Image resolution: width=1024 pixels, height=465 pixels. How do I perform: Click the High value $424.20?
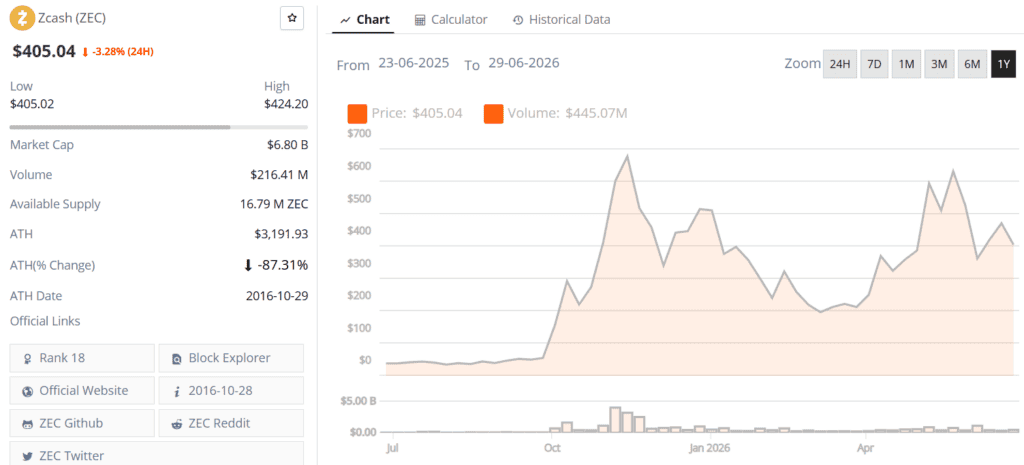point(286,103)
